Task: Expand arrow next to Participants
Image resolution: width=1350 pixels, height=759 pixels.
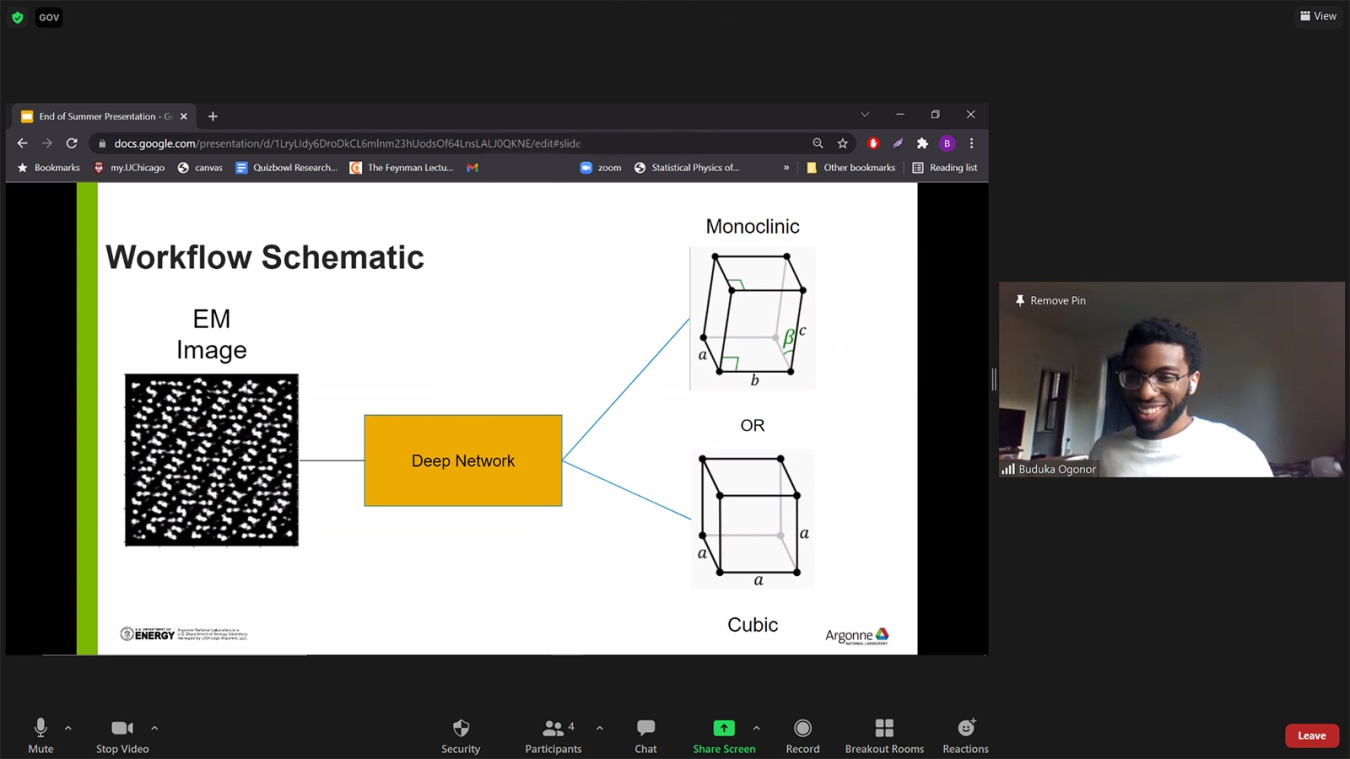Action: coord(599,728)
